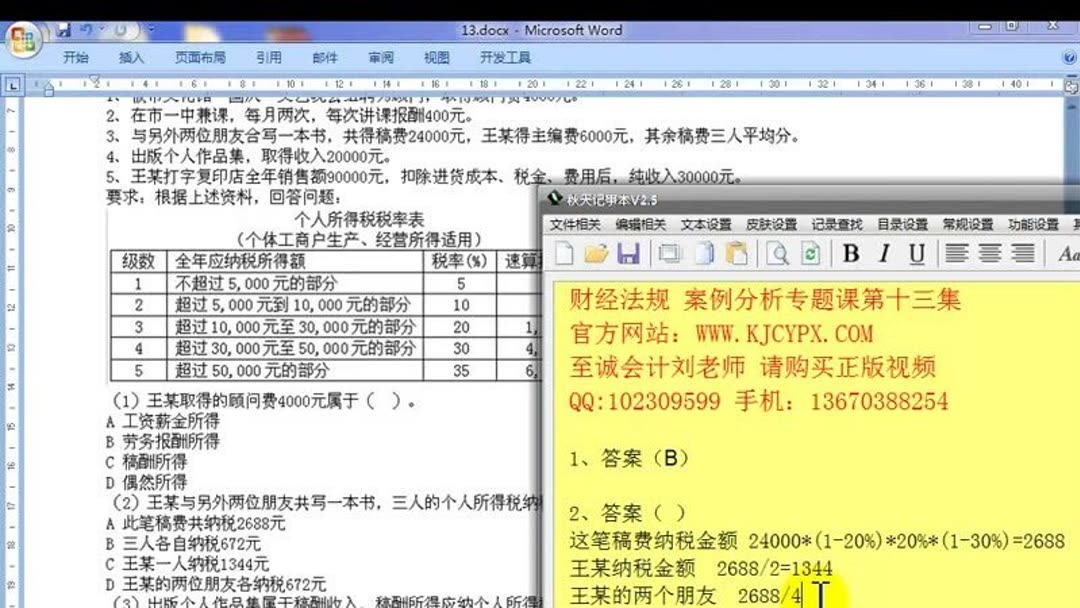
Task: Toggle bold formatting in the notepad
Action: 850,254
